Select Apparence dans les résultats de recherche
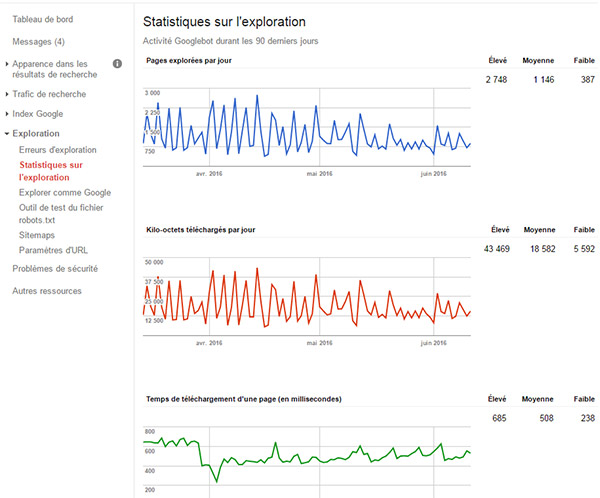 (x=55, y=69)
